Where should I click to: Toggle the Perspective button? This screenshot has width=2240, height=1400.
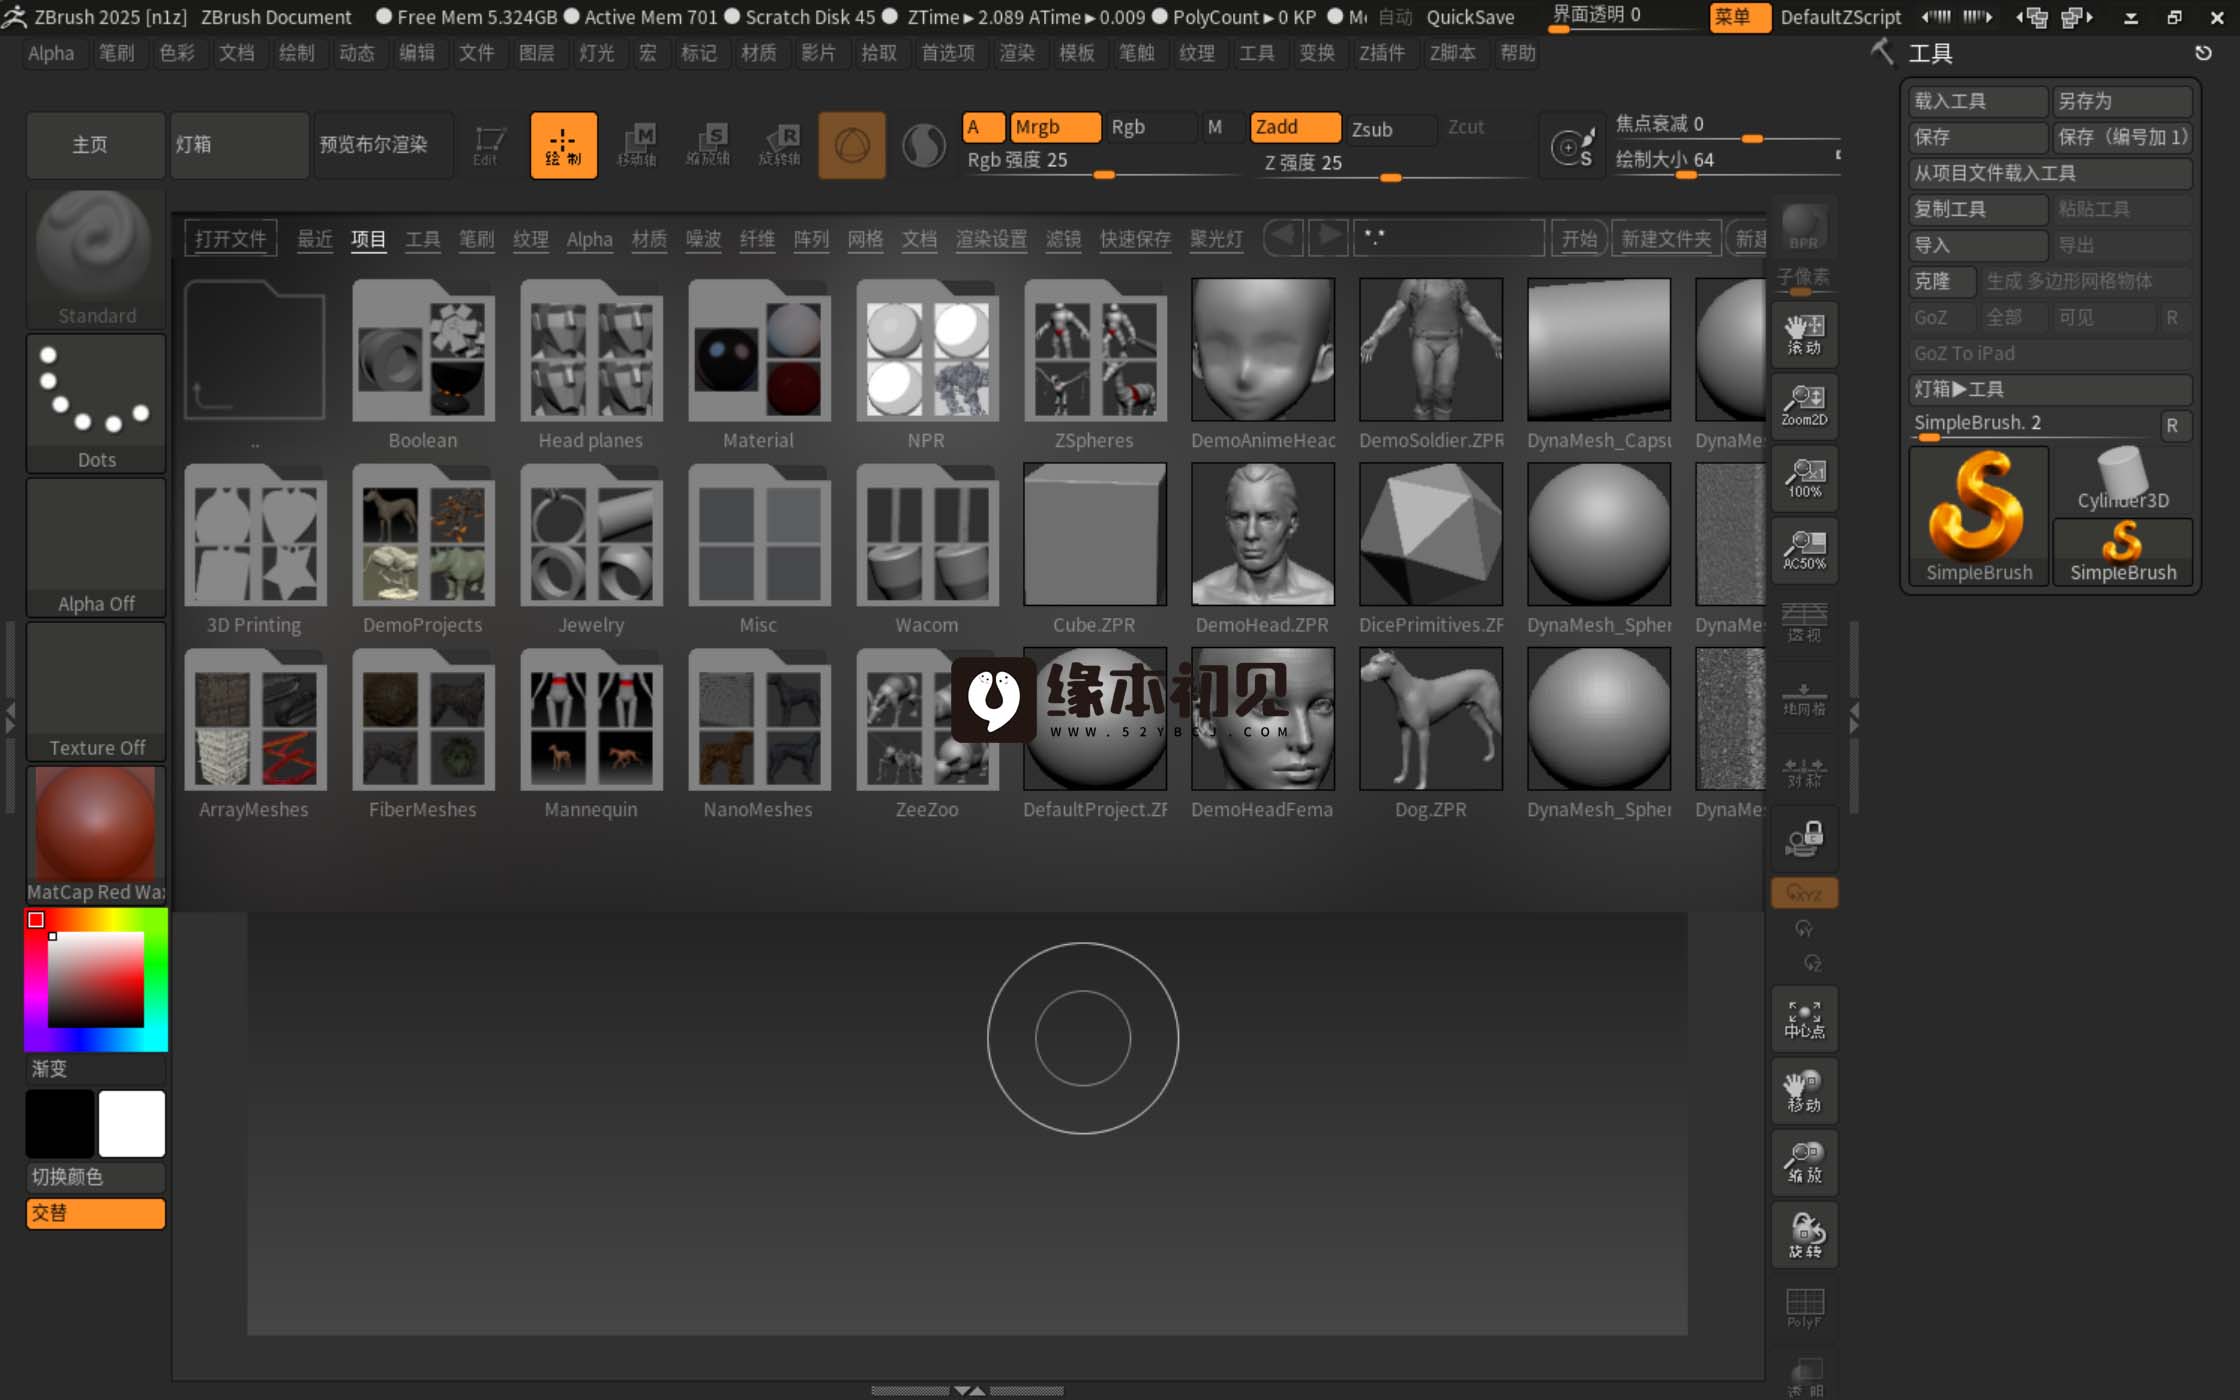tap(1804, 622)
